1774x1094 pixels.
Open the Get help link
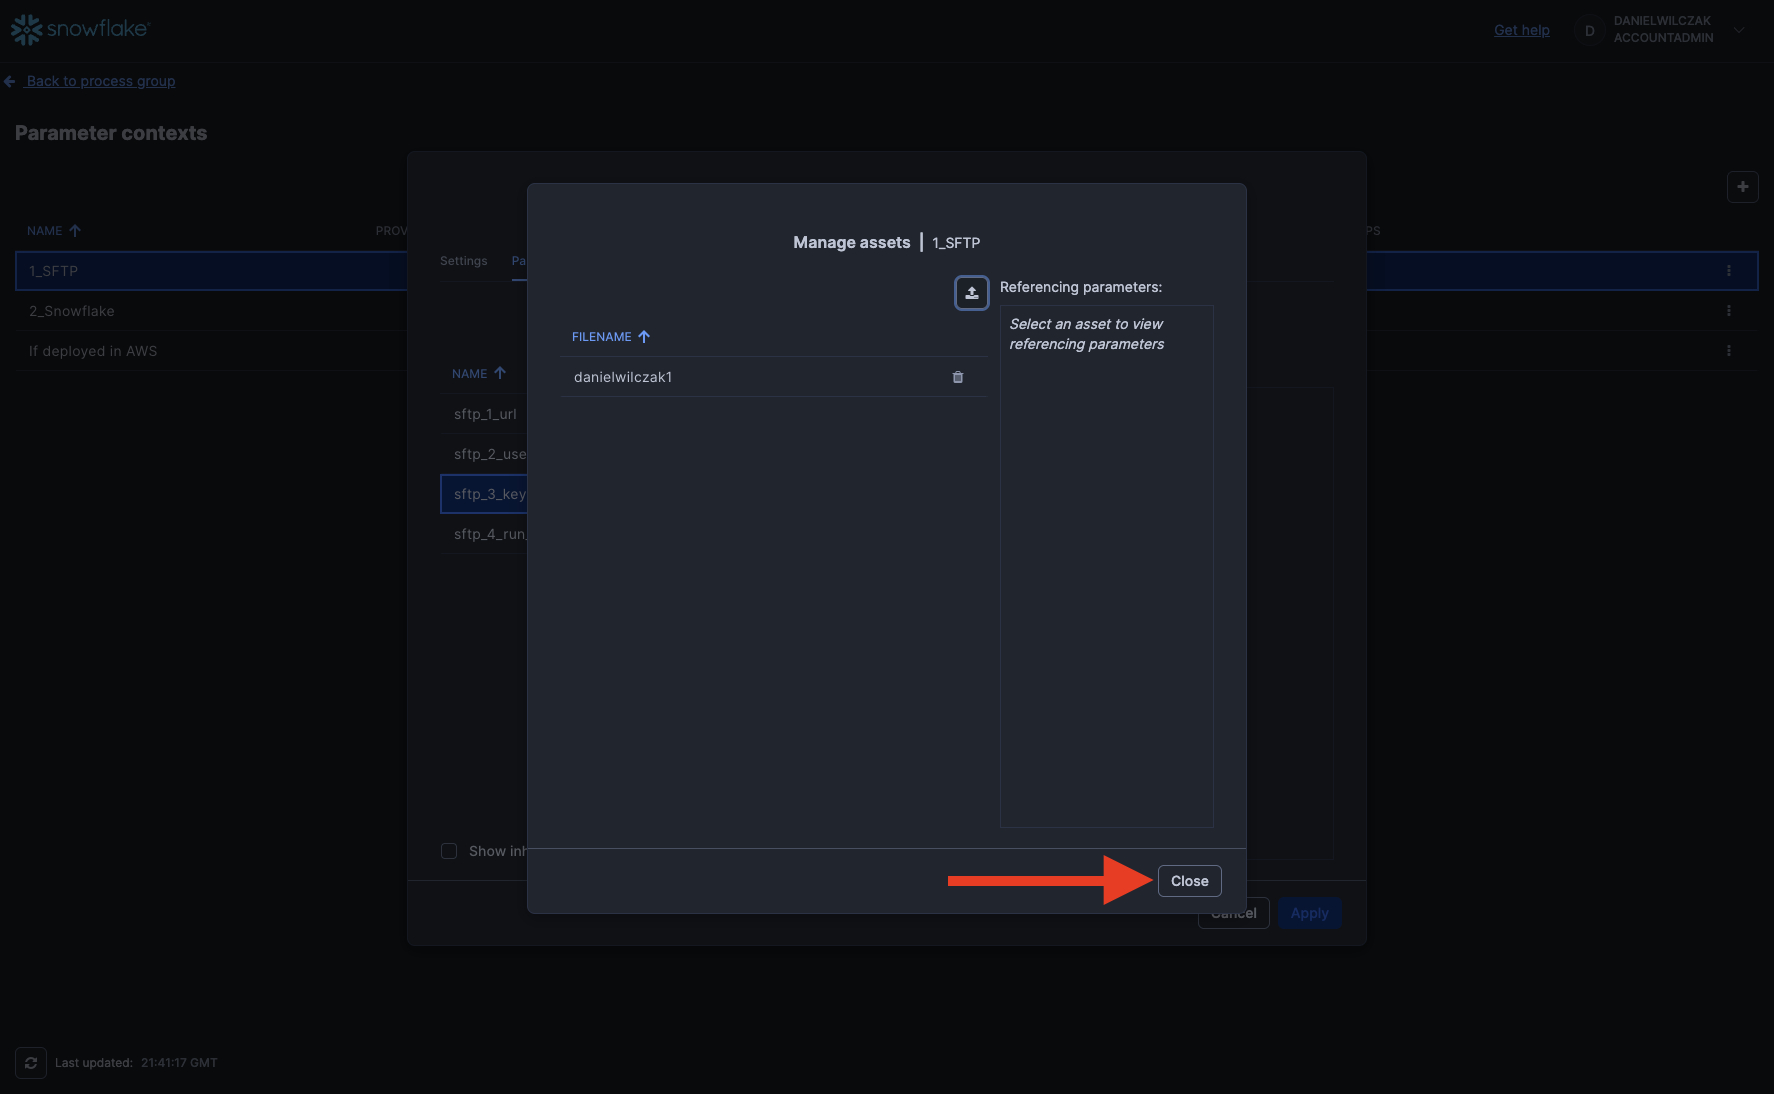[1521, 30]
